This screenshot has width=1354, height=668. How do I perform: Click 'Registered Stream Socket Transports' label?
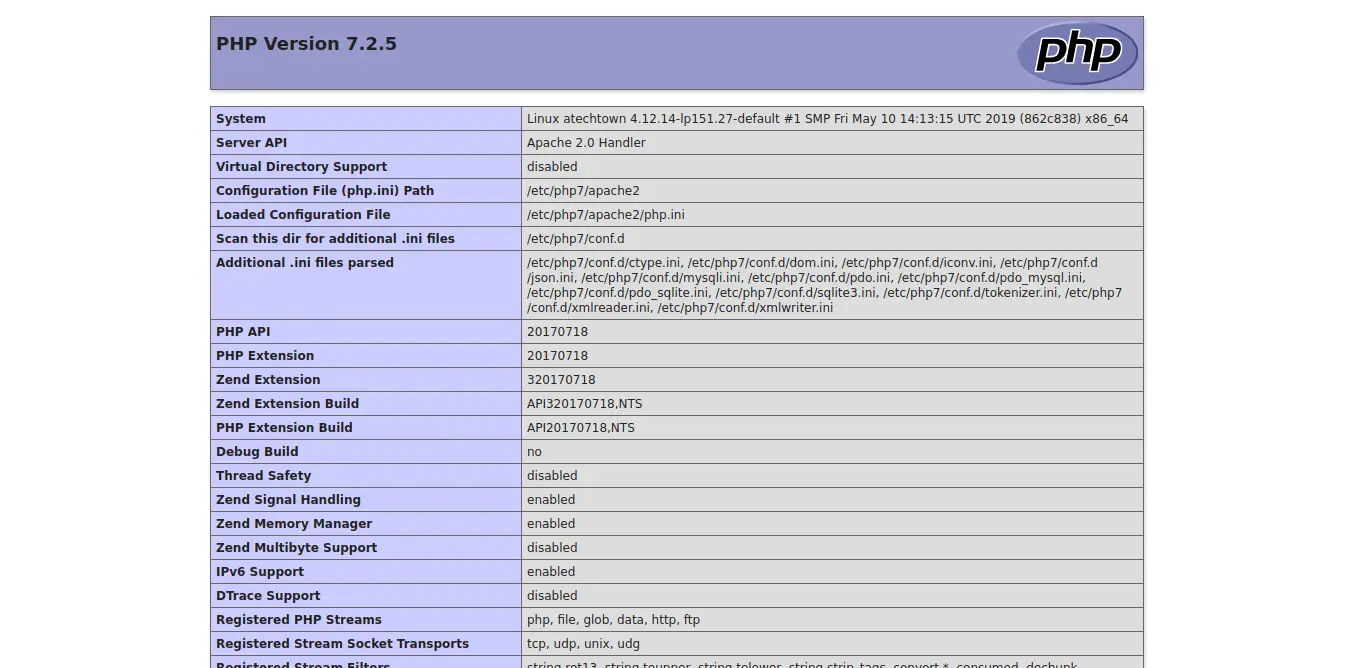tap(342, 644)
